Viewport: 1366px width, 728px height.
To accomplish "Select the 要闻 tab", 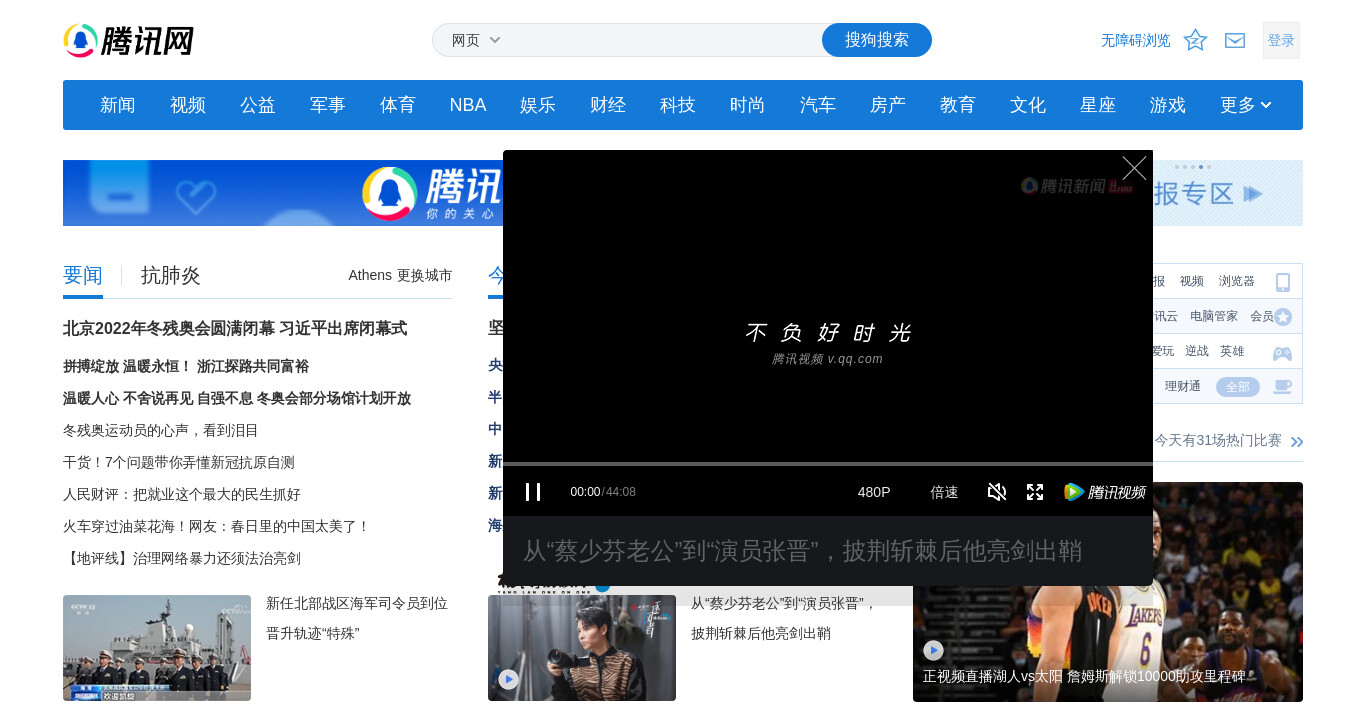I will (83, 275).
